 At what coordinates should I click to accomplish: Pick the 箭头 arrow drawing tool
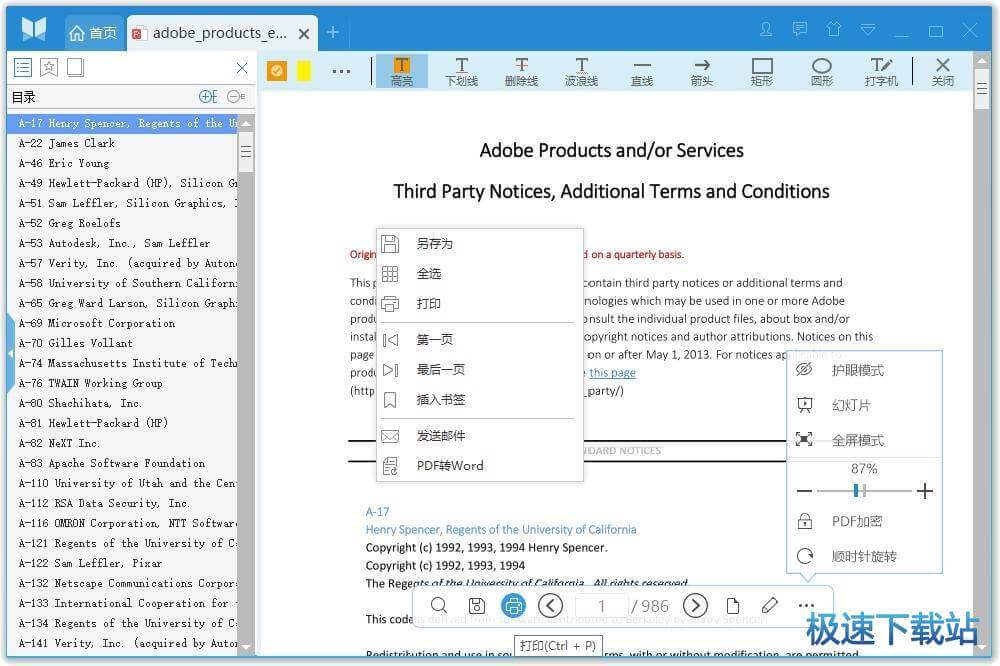click(701, 70)
